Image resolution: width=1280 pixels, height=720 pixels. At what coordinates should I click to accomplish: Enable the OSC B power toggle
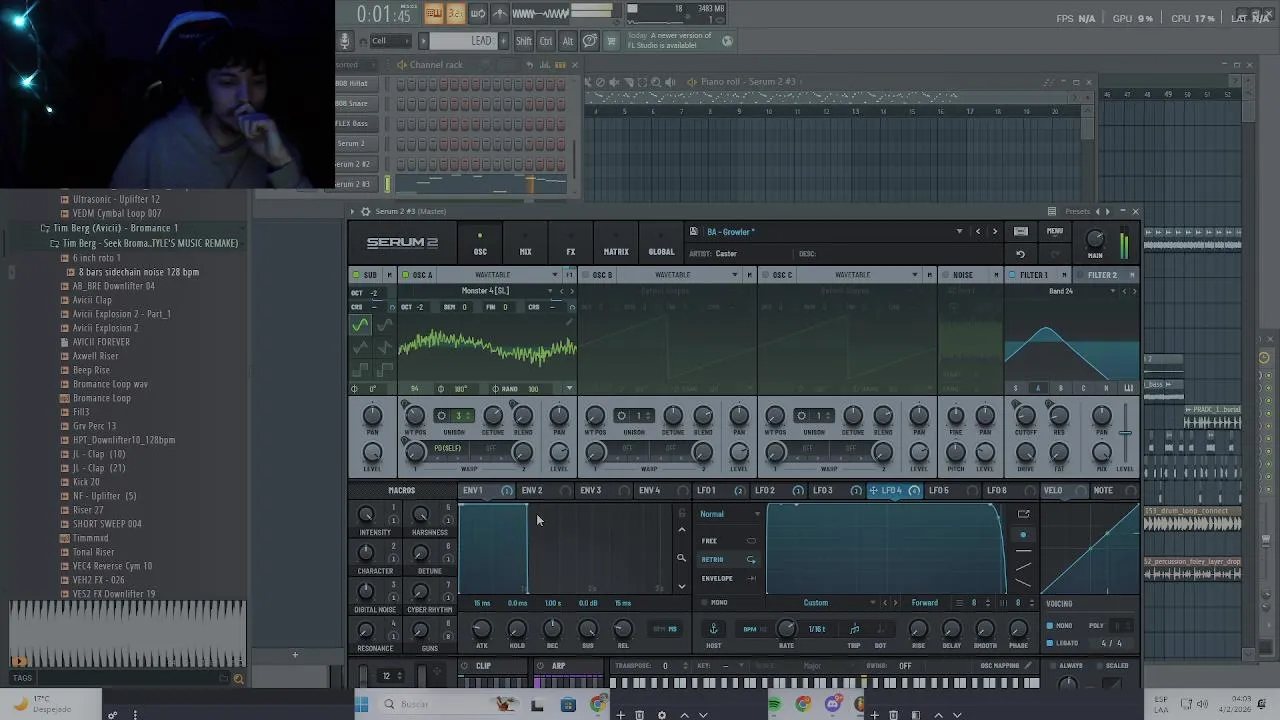585,275
